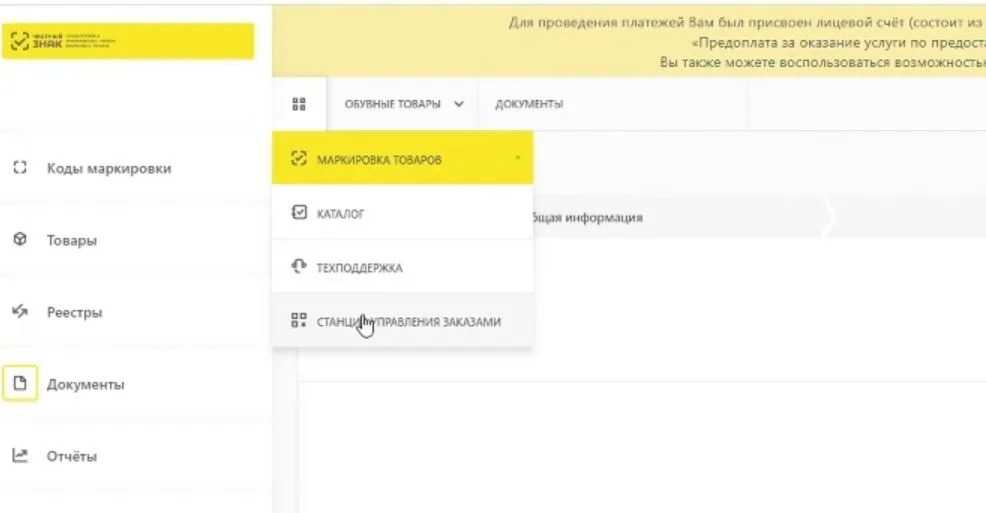Click the Товары cube icon
Image resolution: width=986 pixels, height=513 pixels.
[20, 240]
